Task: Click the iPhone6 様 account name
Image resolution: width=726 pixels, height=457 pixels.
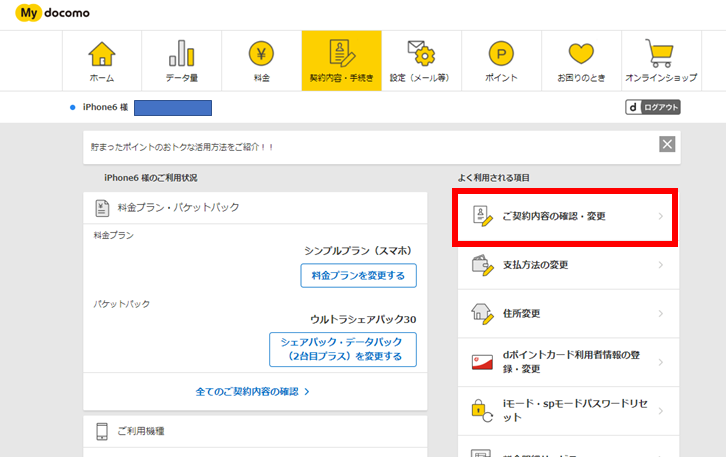Action: pos(105,107)
